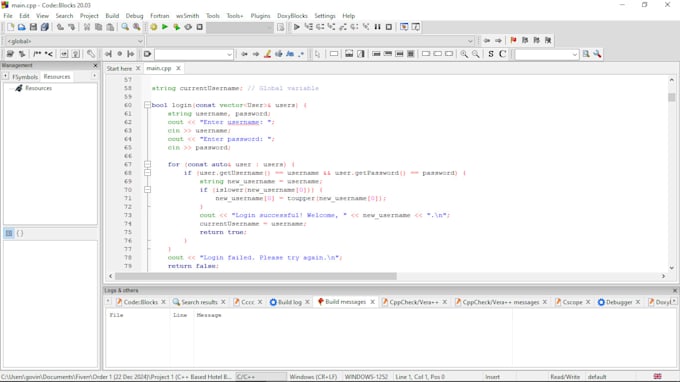680x382 pixels.
Task: Select the main.cpp editor tab
Action: tap(159, 69)
